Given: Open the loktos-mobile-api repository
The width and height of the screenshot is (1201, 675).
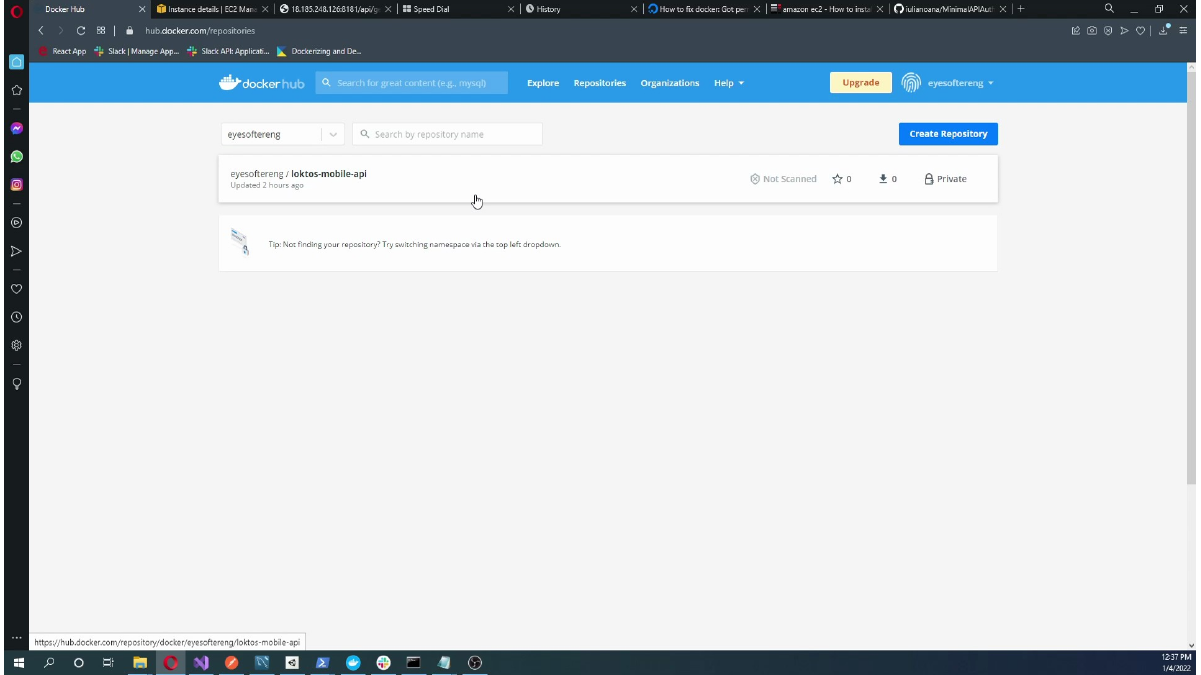Looking at the screenshot, I should (x=329, y=174).
